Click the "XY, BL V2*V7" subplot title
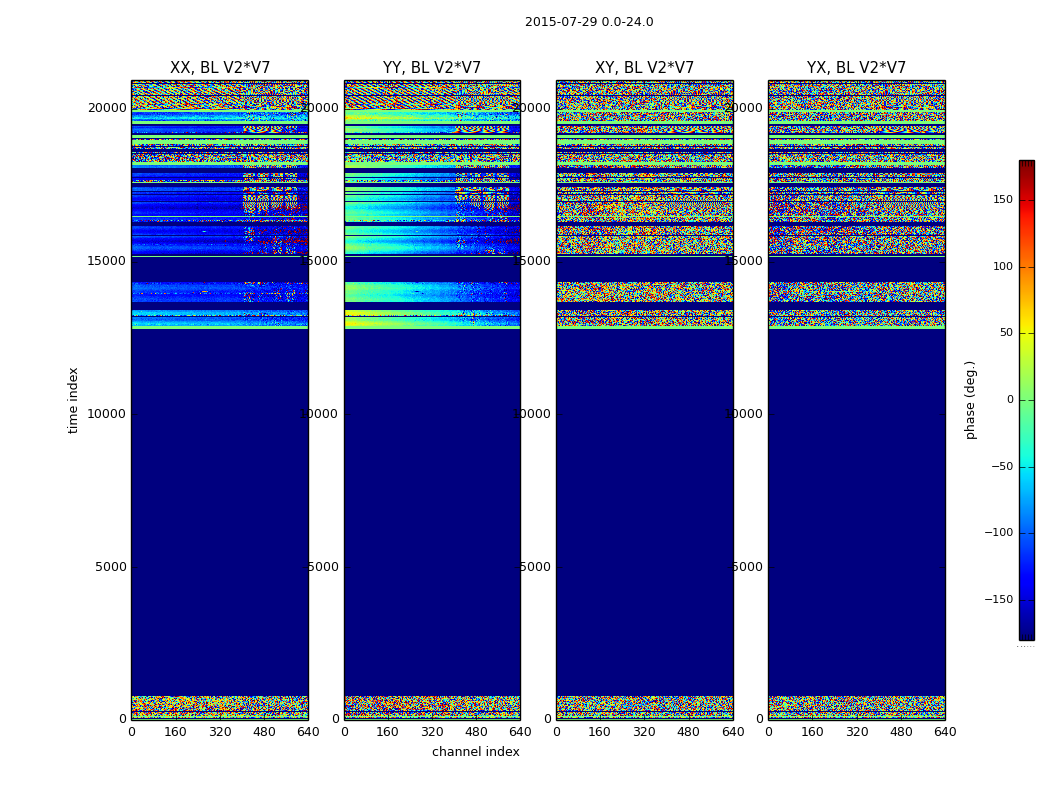This screenshot has width=1050, height=800. (x=644, y=68)
